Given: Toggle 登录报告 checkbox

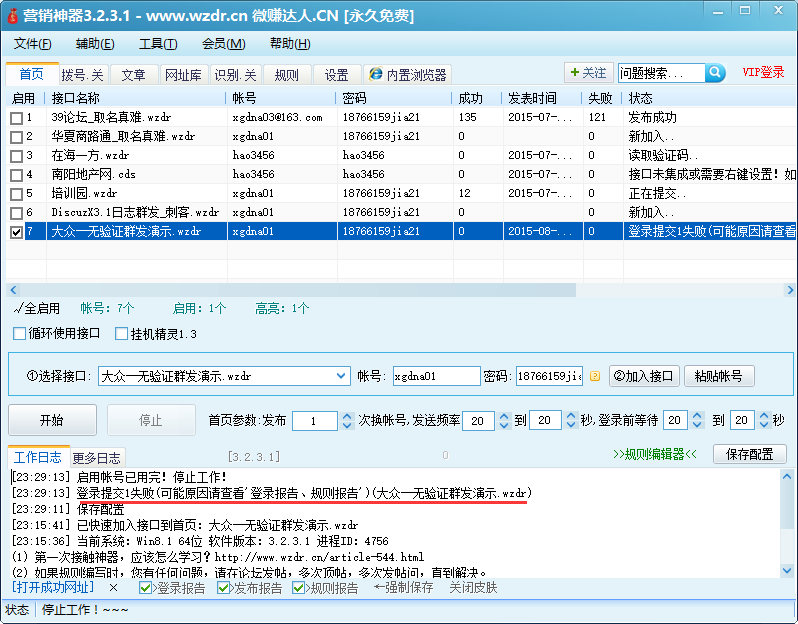Looking at the screenshot, I should [145, 588].
